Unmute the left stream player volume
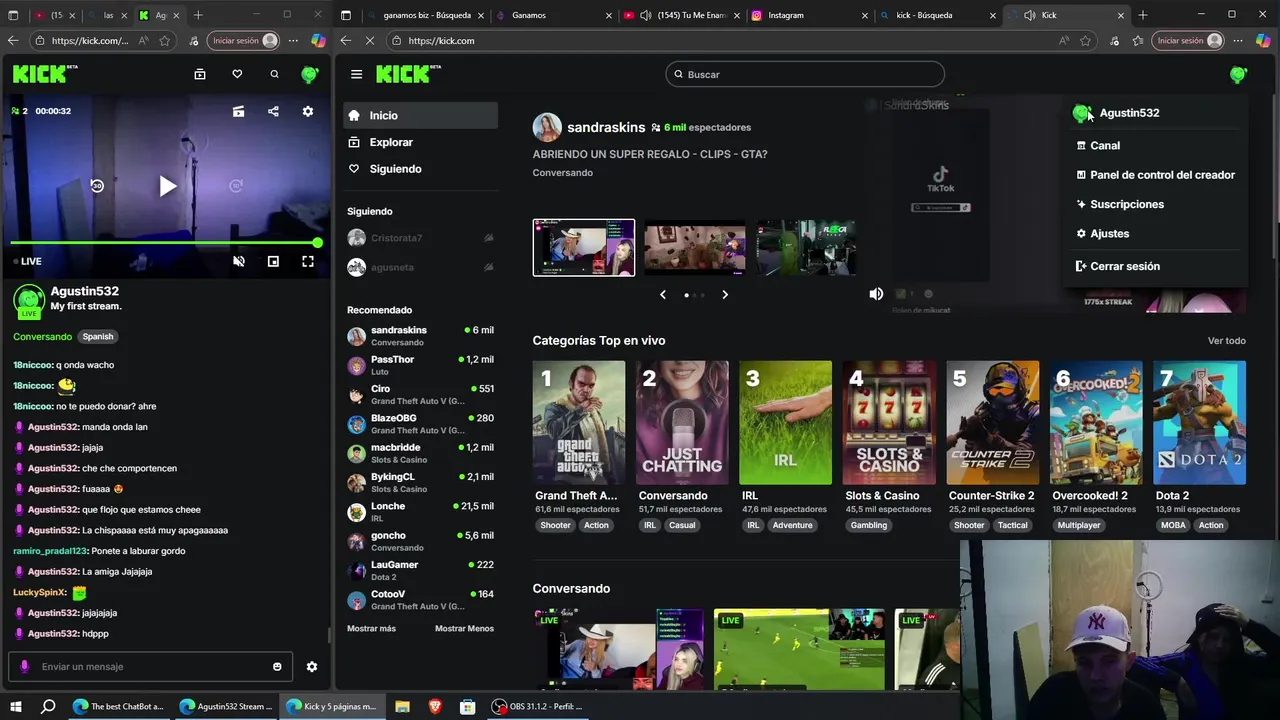This screenshot has width=1280, height=720. pos(238,261)
